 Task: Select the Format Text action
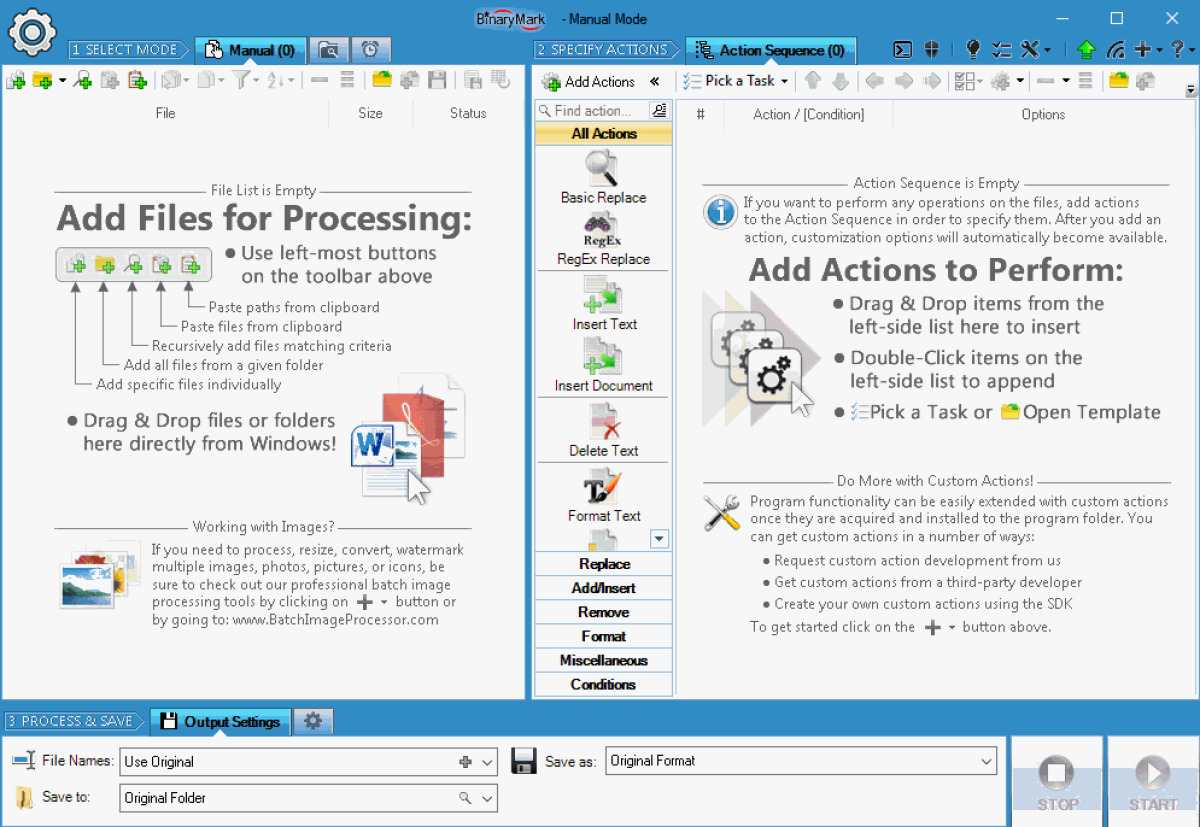[603, 497]
